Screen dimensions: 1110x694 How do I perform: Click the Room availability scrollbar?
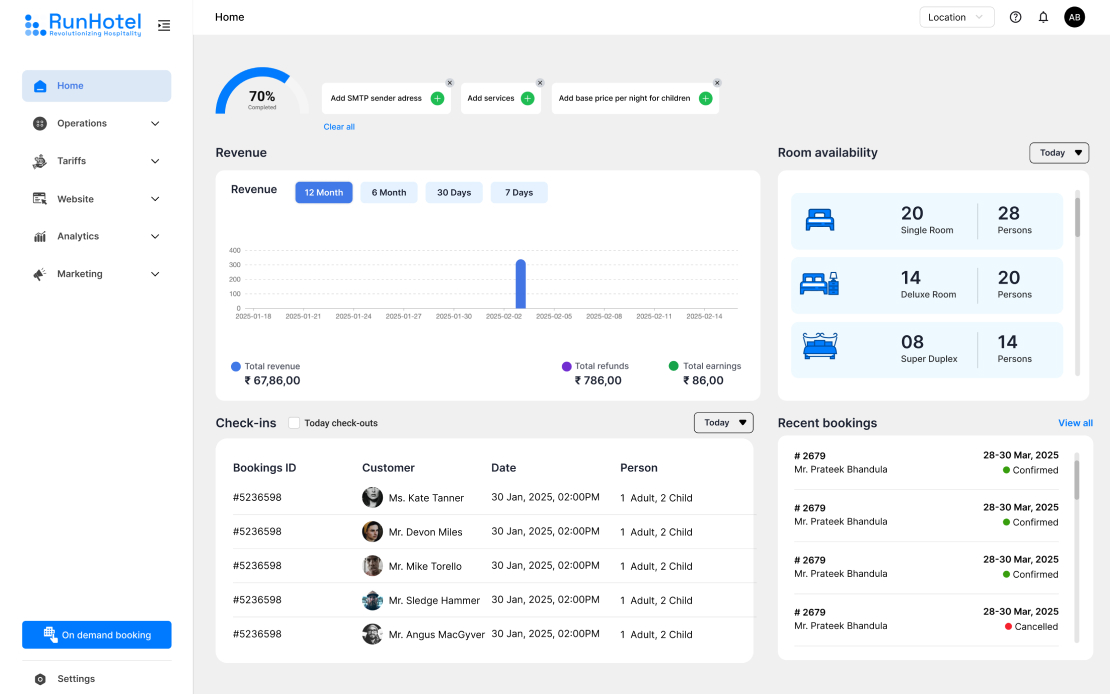coord(1077,215)
